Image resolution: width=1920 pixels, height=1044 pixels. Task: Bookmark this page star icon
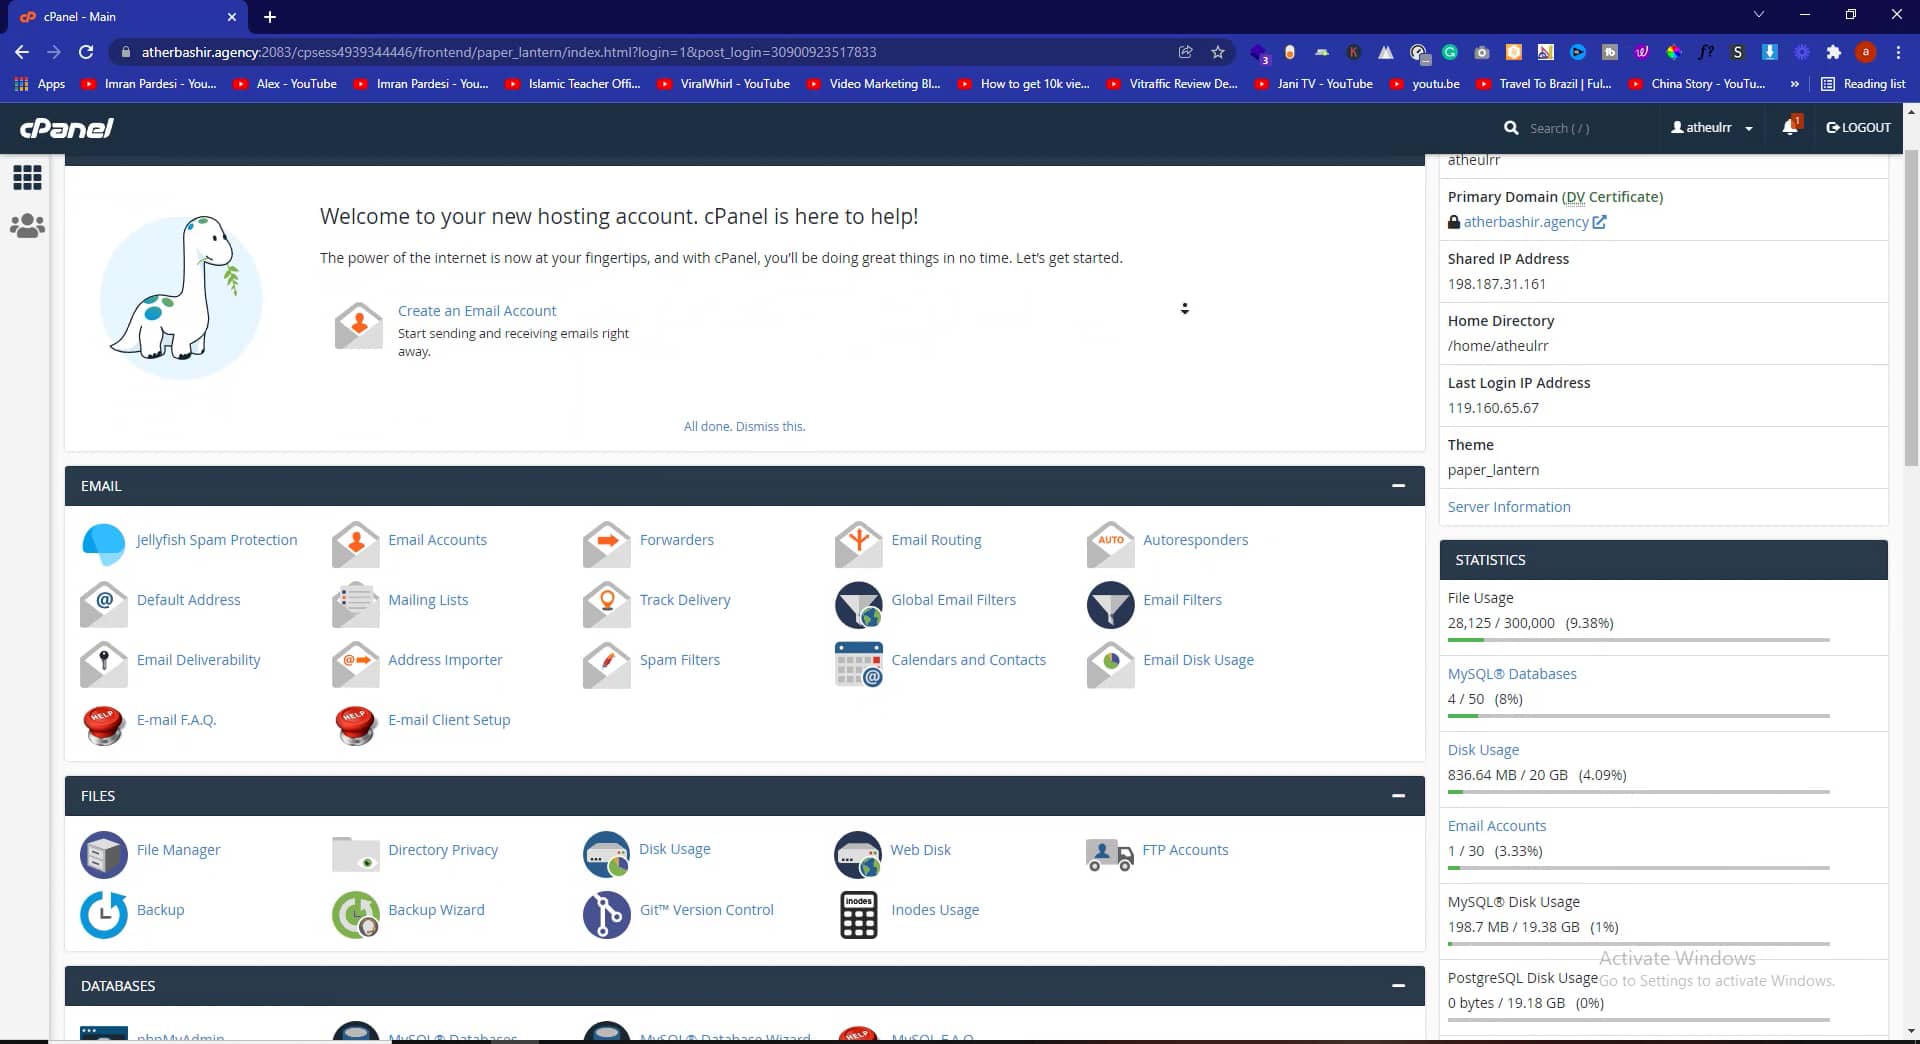pyautogui.click(x=1218, y=52)
